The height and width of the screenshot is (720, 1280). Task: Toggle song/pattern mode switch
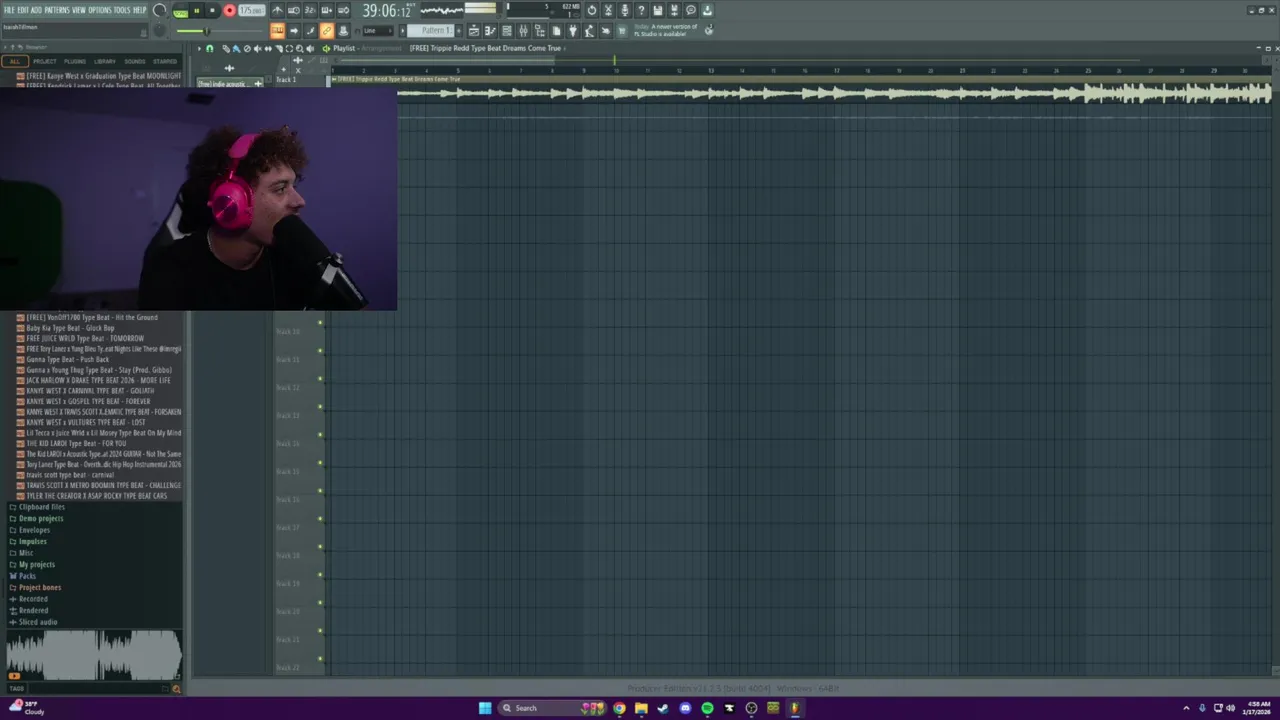click(x=180, y=12)
